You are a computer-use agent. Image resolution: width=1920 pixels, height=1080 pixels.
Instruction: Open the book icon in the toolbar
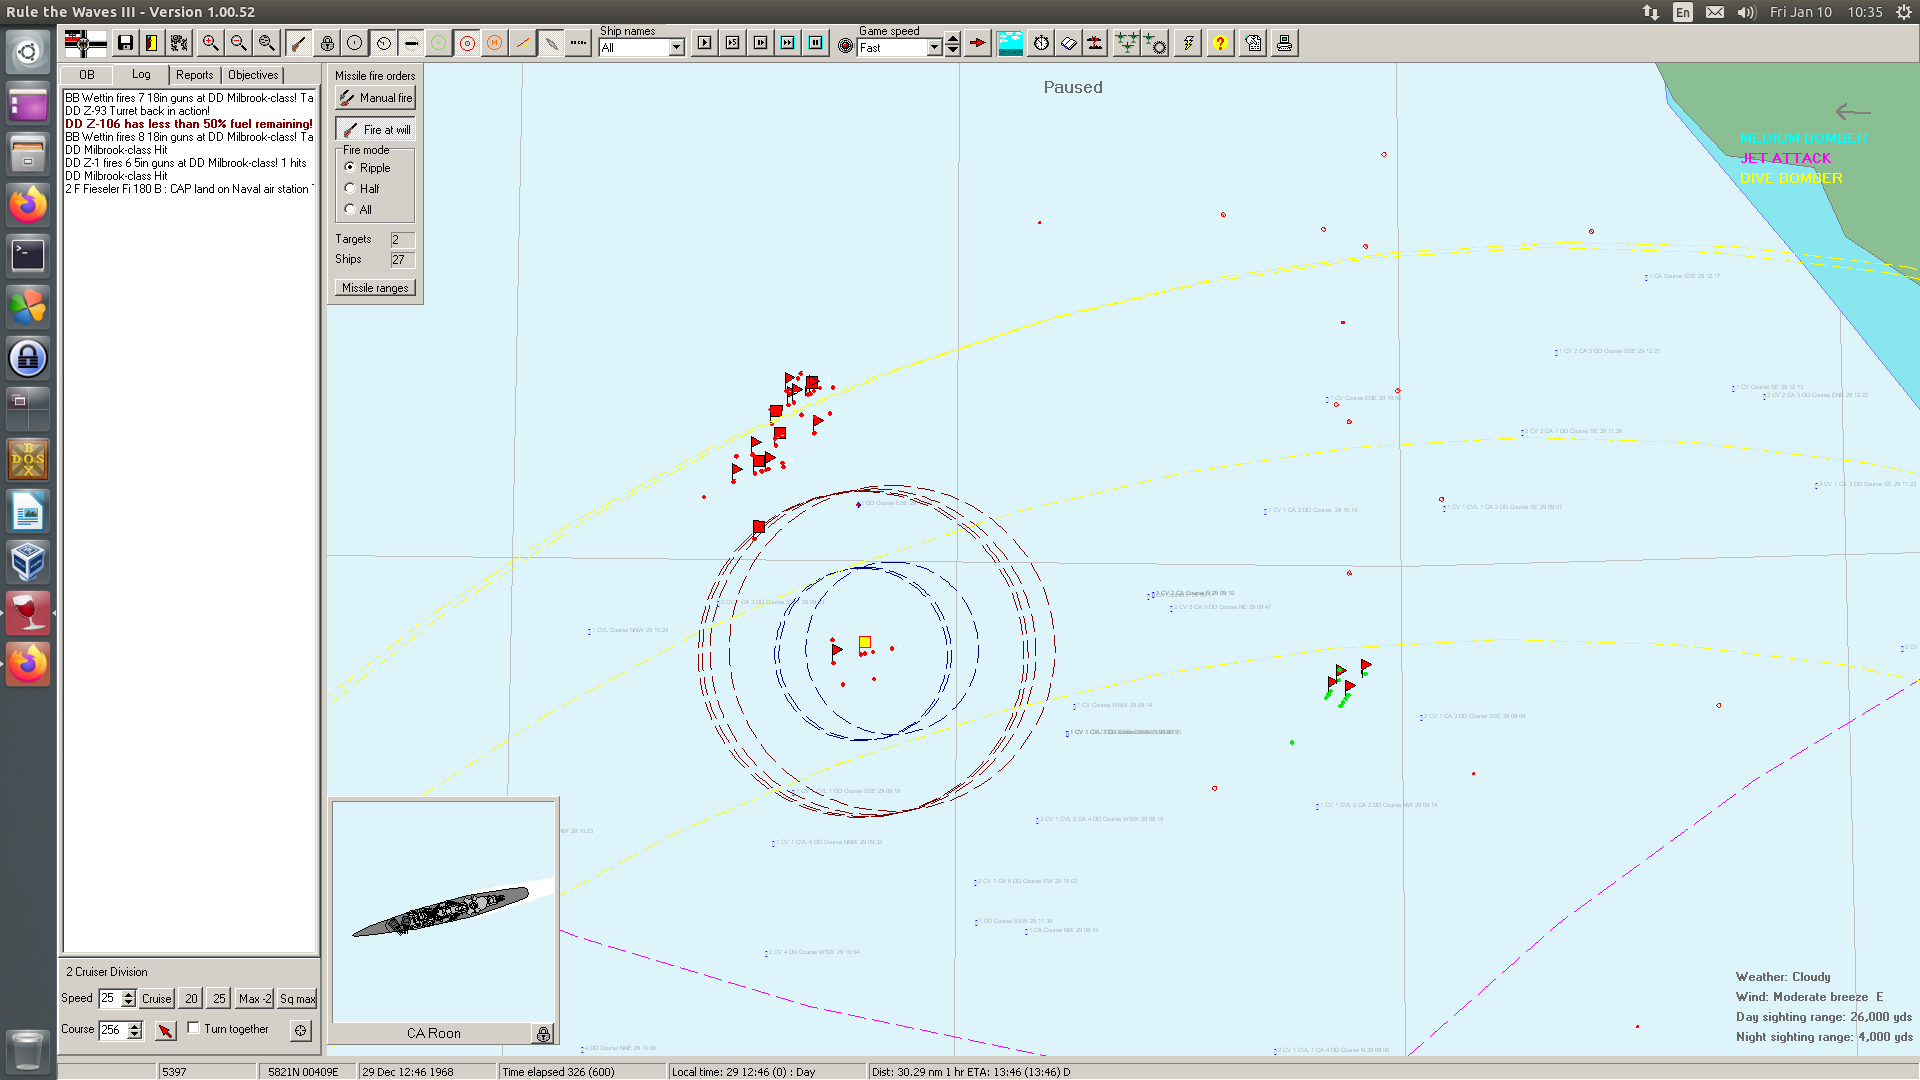(1069, 43)
